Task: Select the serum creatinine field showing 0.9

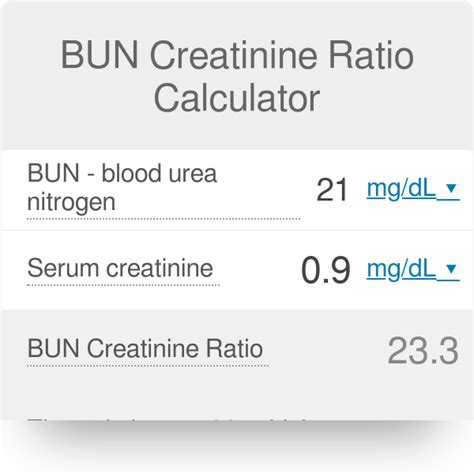Action: click(x=325, y=270)
